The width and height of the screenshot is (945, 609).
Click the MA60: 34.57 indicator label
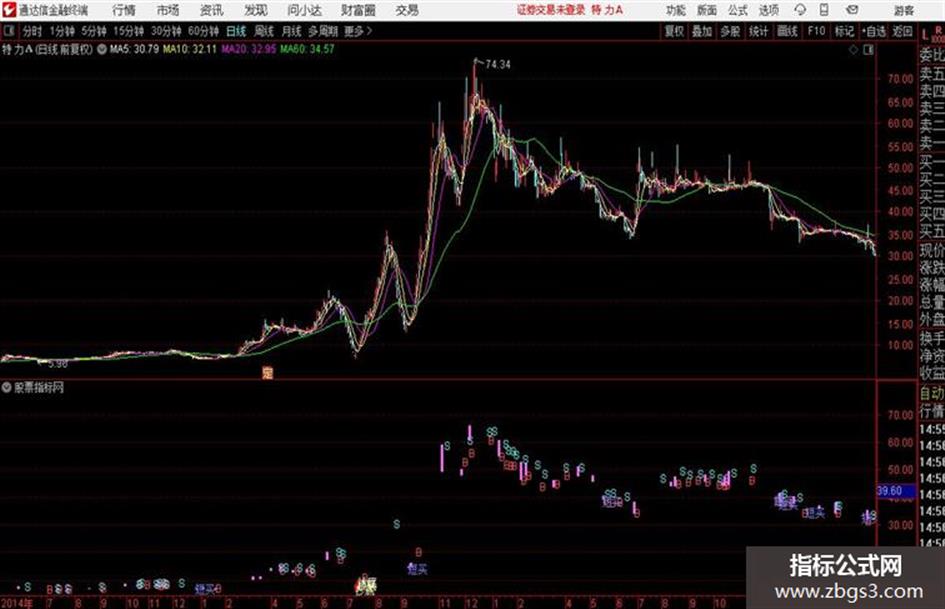click(307, 49)
